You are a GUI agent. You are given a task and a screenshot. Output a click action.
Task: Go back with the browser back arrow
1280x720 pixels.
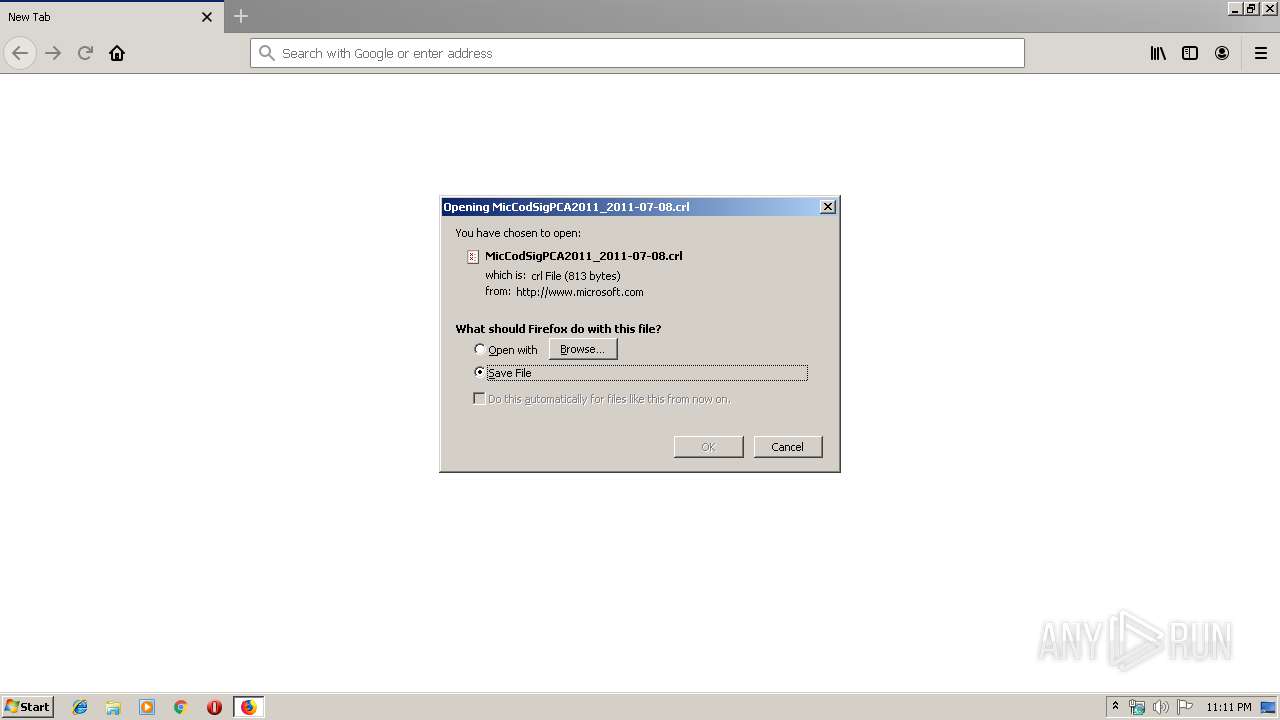20,53
